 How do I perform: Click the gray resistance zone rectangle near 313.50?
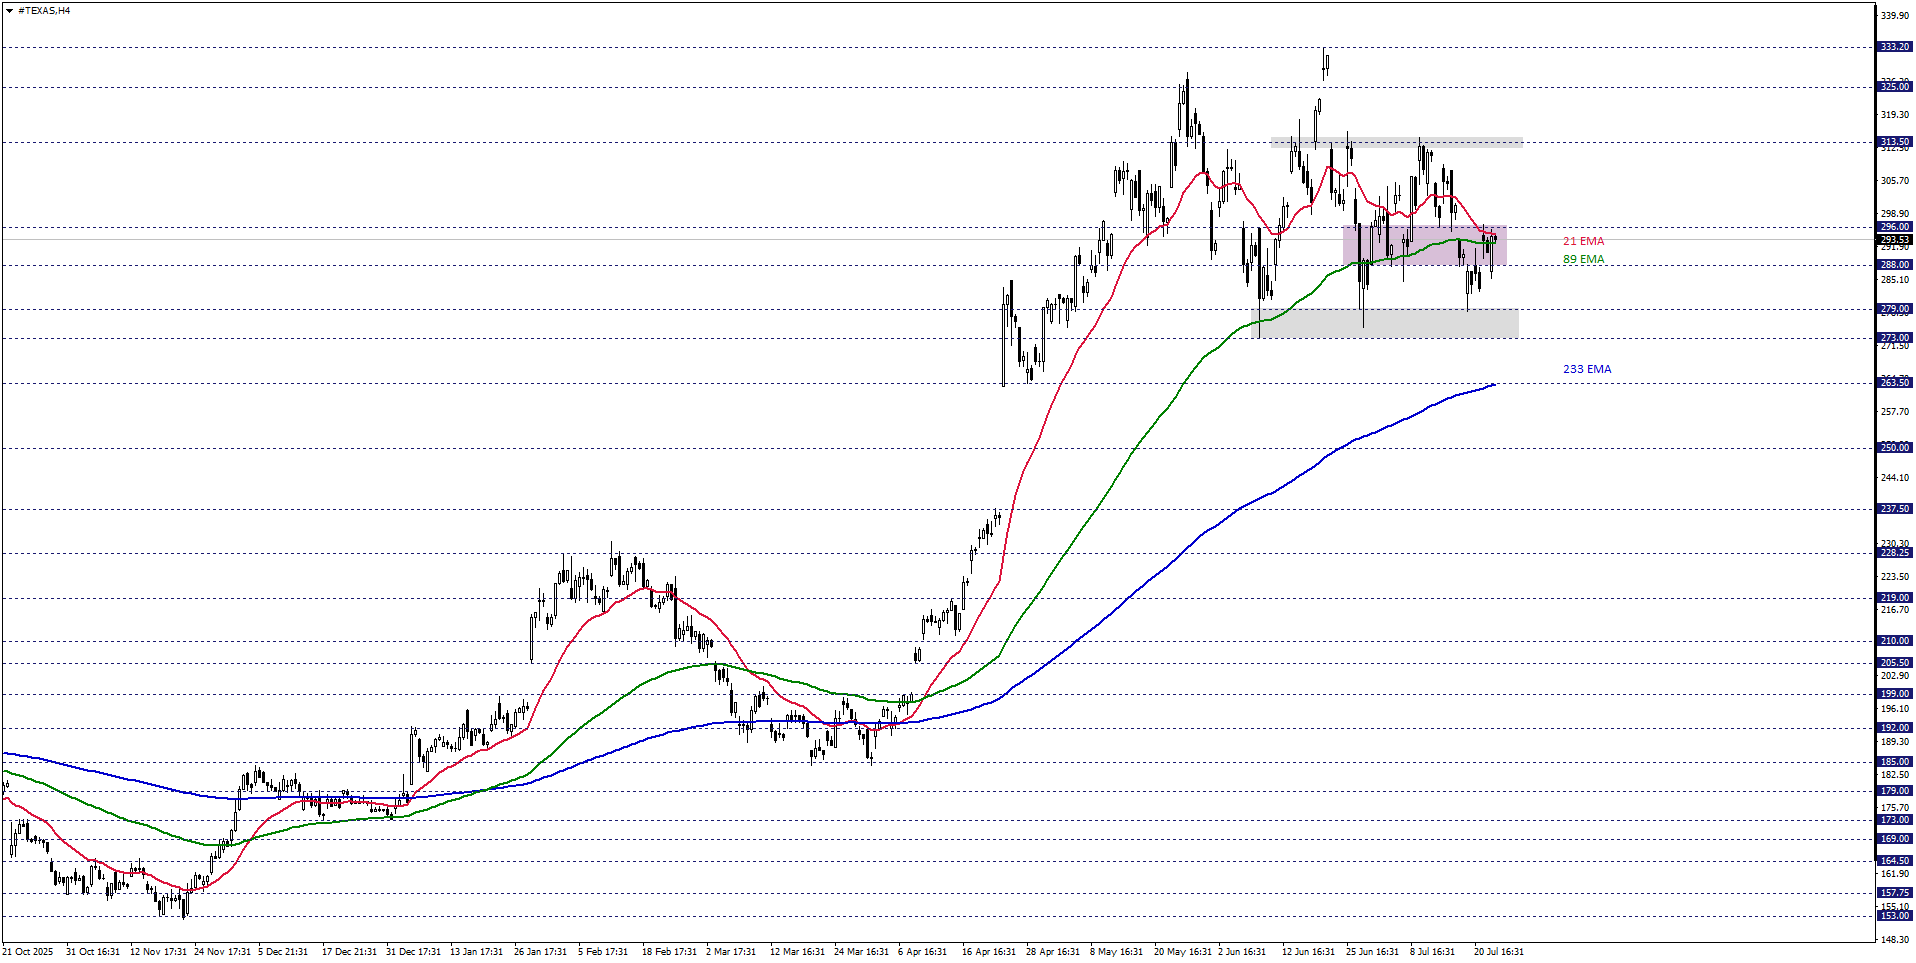tap(1396, 142)
